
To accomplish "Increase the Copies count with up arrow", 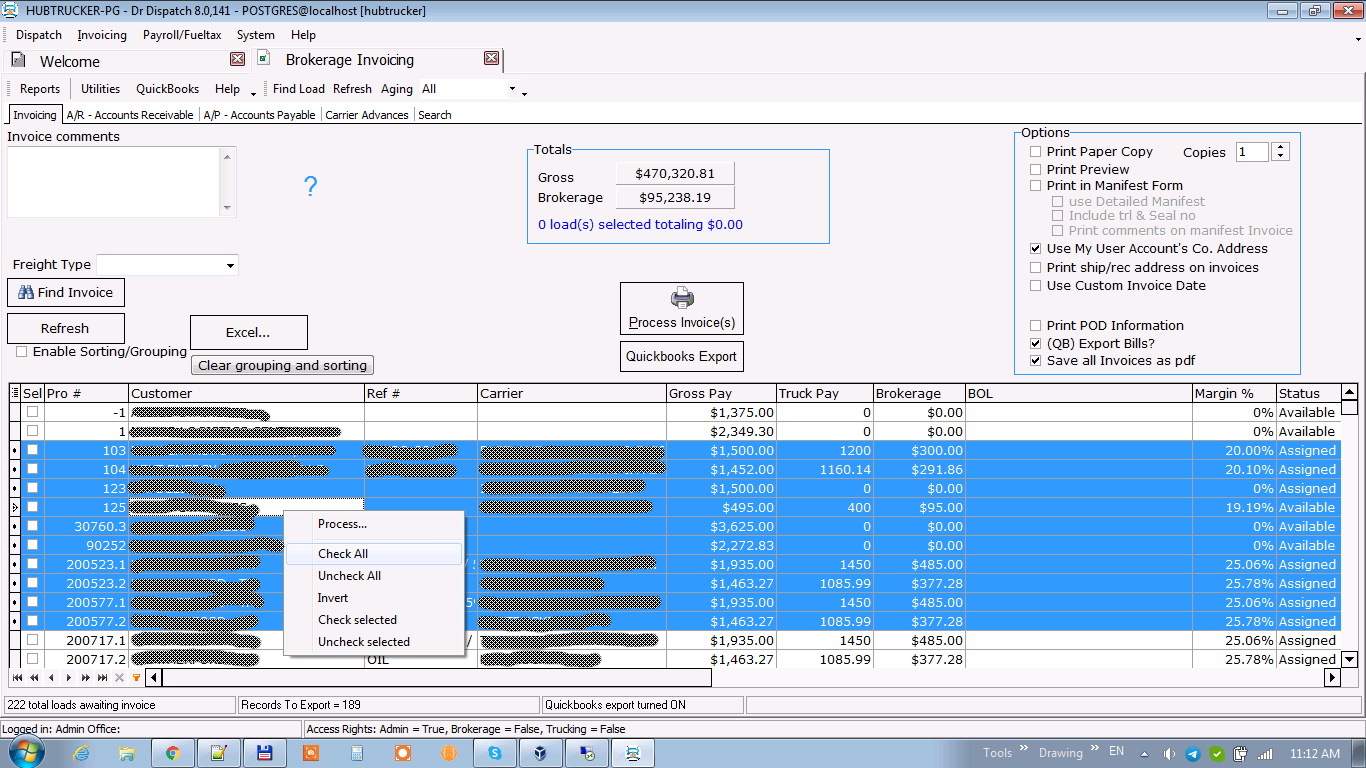I will [x=1280, y=148].
